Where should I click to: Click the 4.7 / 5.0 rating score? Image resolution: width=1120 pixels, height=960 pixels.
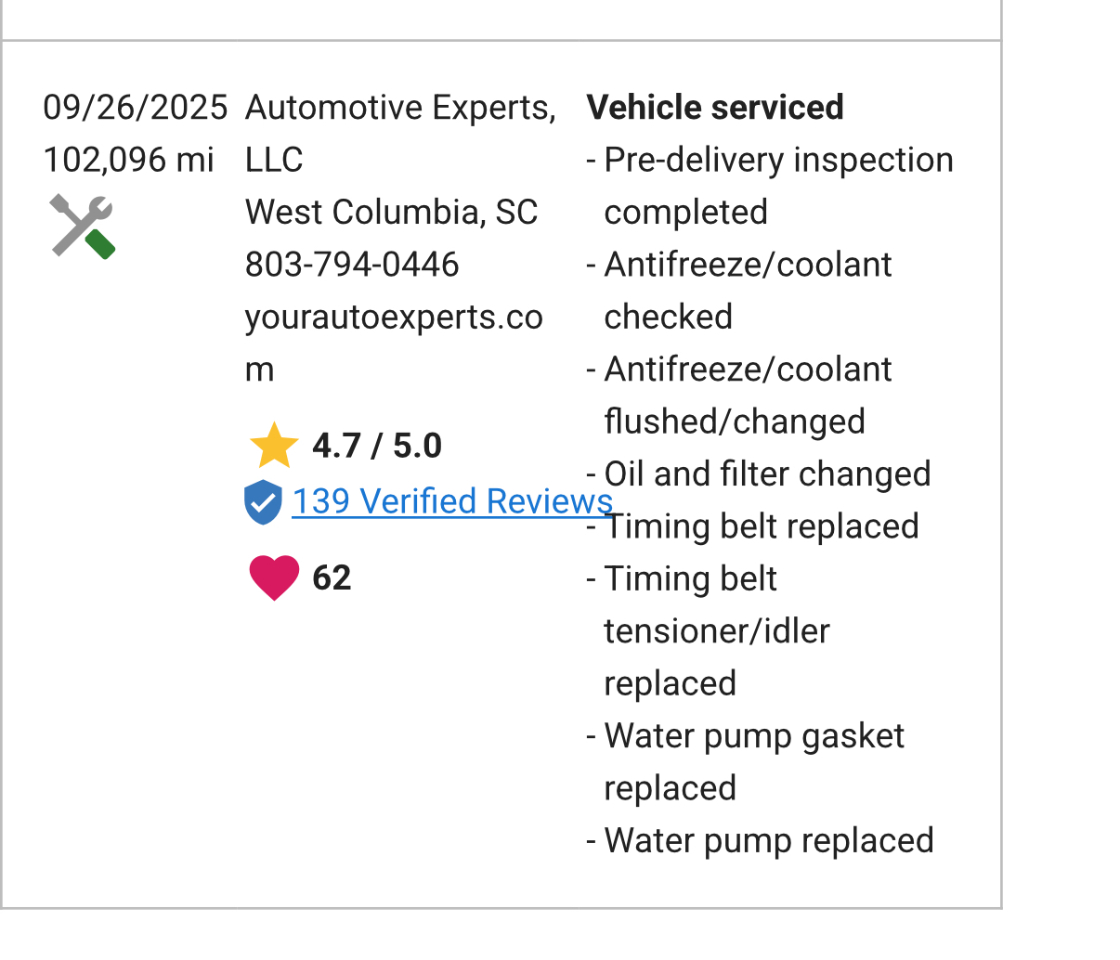(x=377, y=446)
